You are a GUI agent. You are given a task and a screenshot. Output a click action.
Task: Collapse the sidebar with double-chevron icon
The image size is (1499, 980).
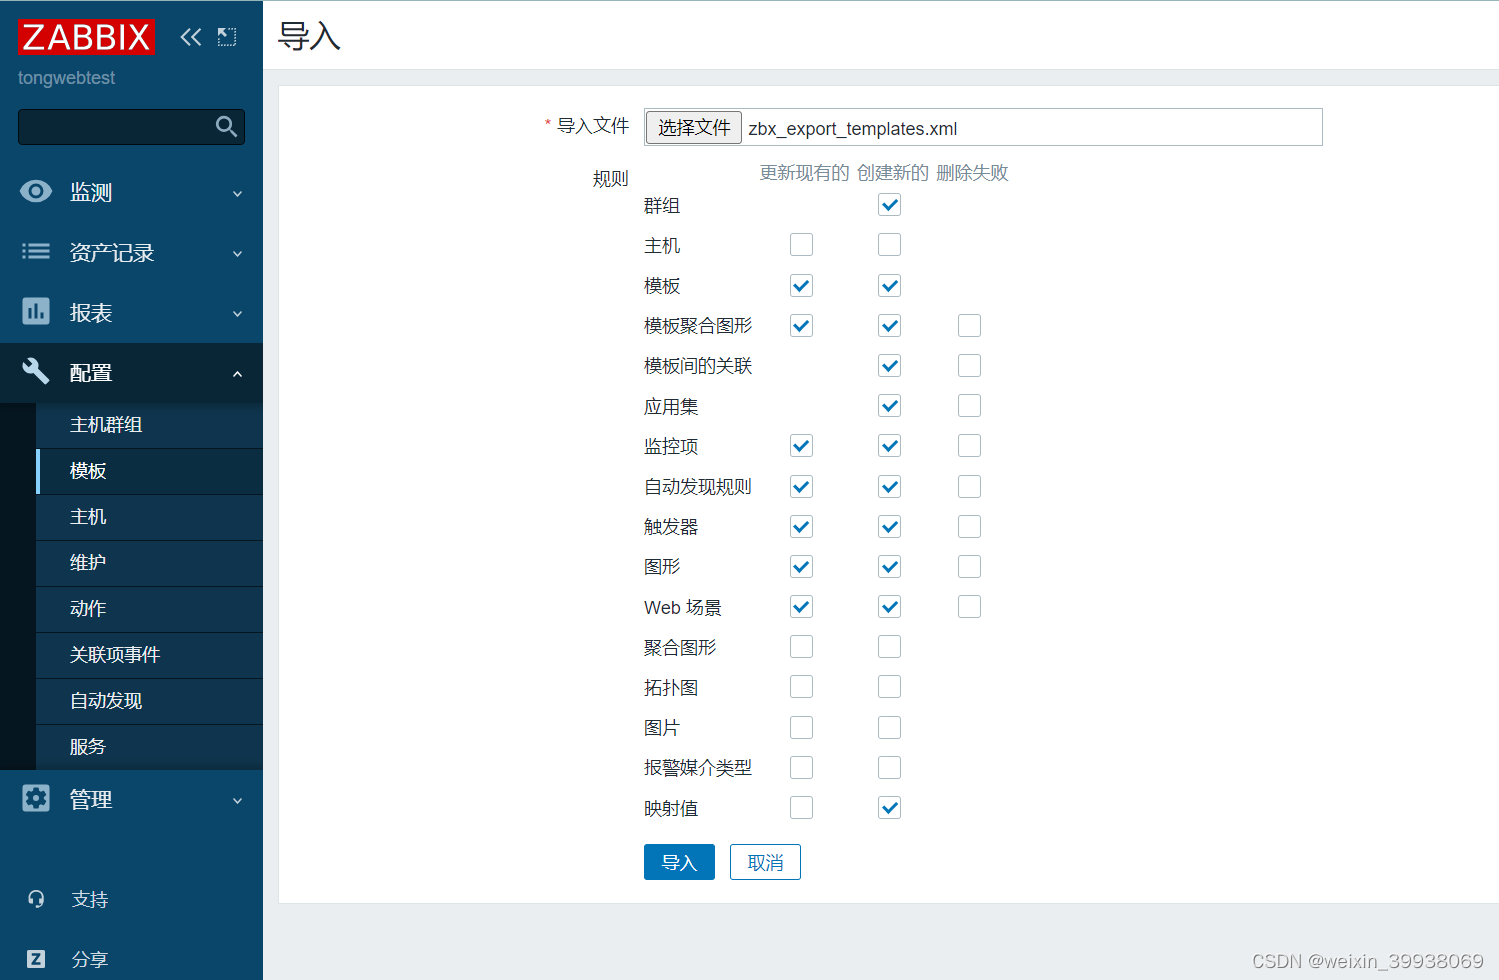coord(191,37)
